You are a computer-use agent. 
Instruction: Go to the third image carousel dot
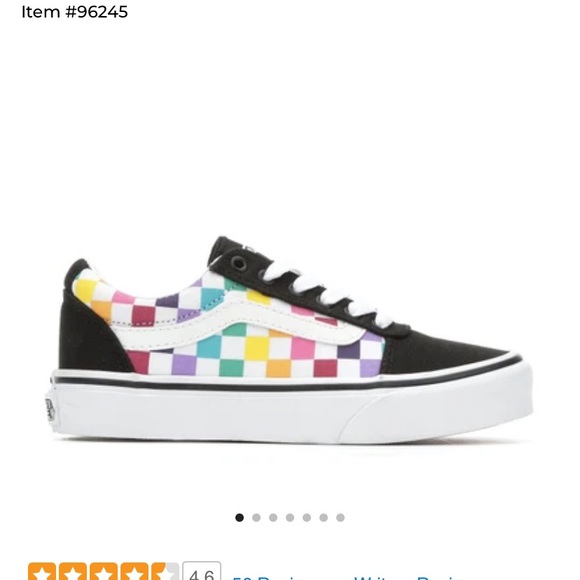point(273,517)
